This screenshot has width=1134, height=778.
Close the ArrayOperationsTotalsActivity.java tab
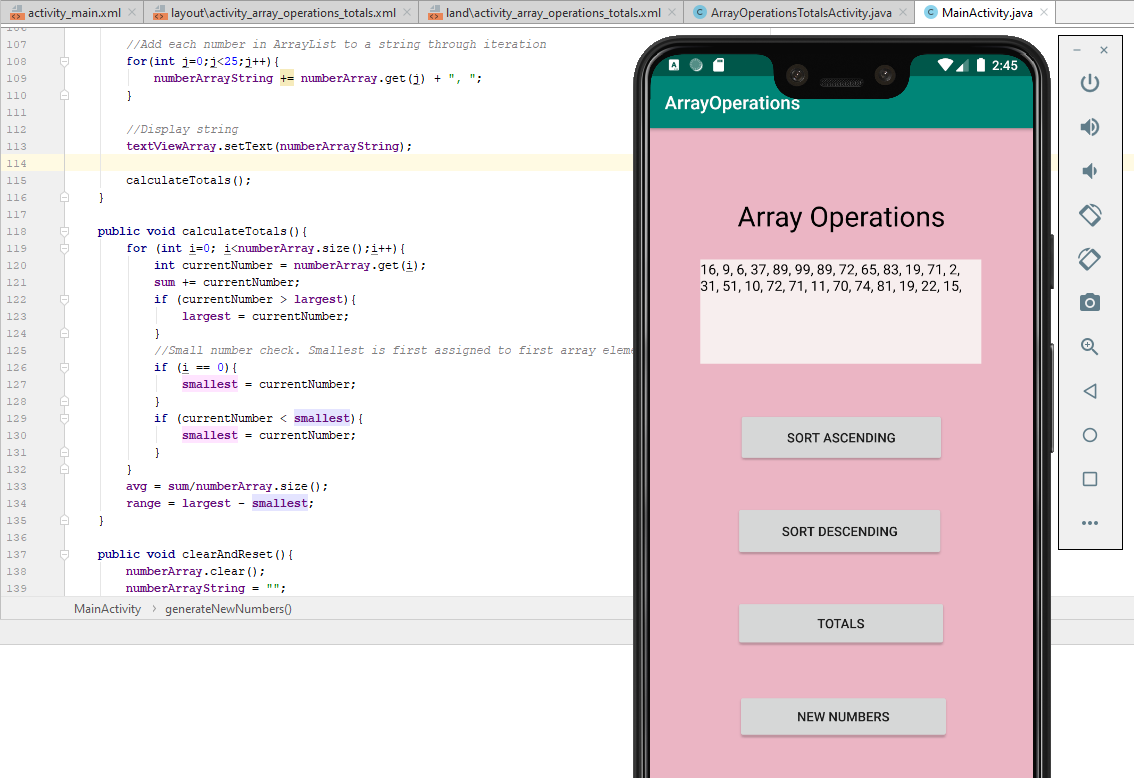pyautogui.click(x=903, y=12)
